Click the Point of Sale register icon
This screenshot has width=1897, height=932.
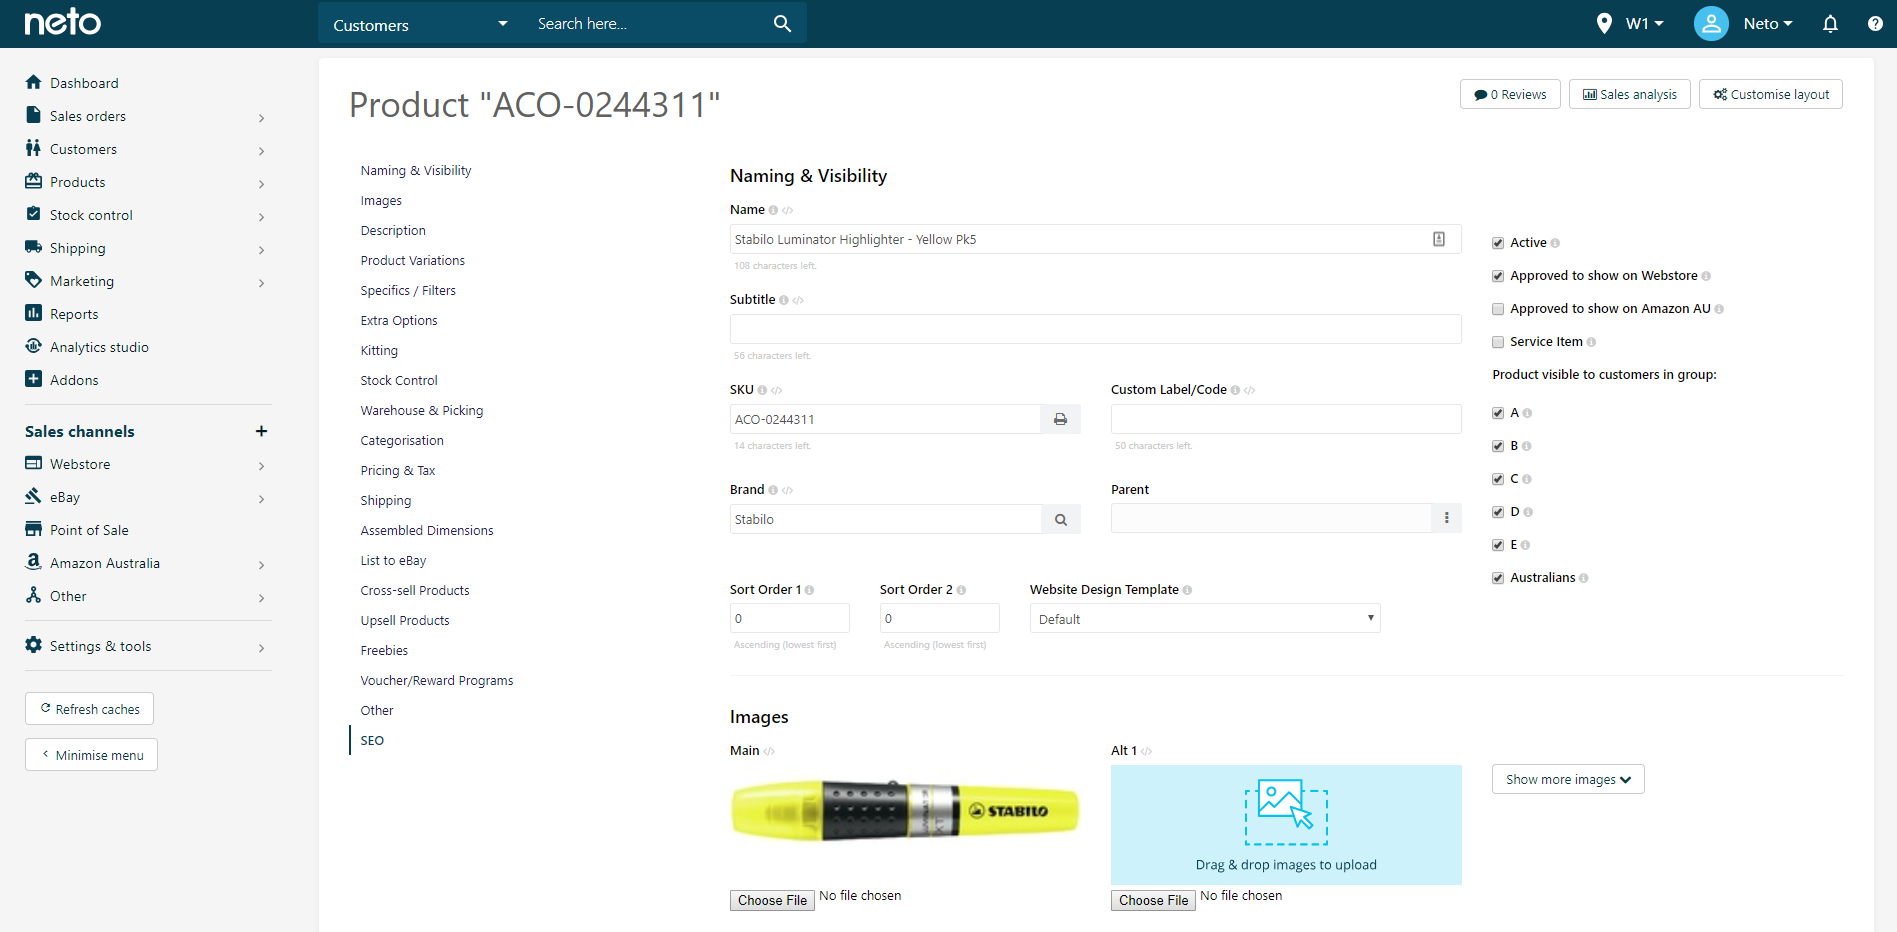33,529
